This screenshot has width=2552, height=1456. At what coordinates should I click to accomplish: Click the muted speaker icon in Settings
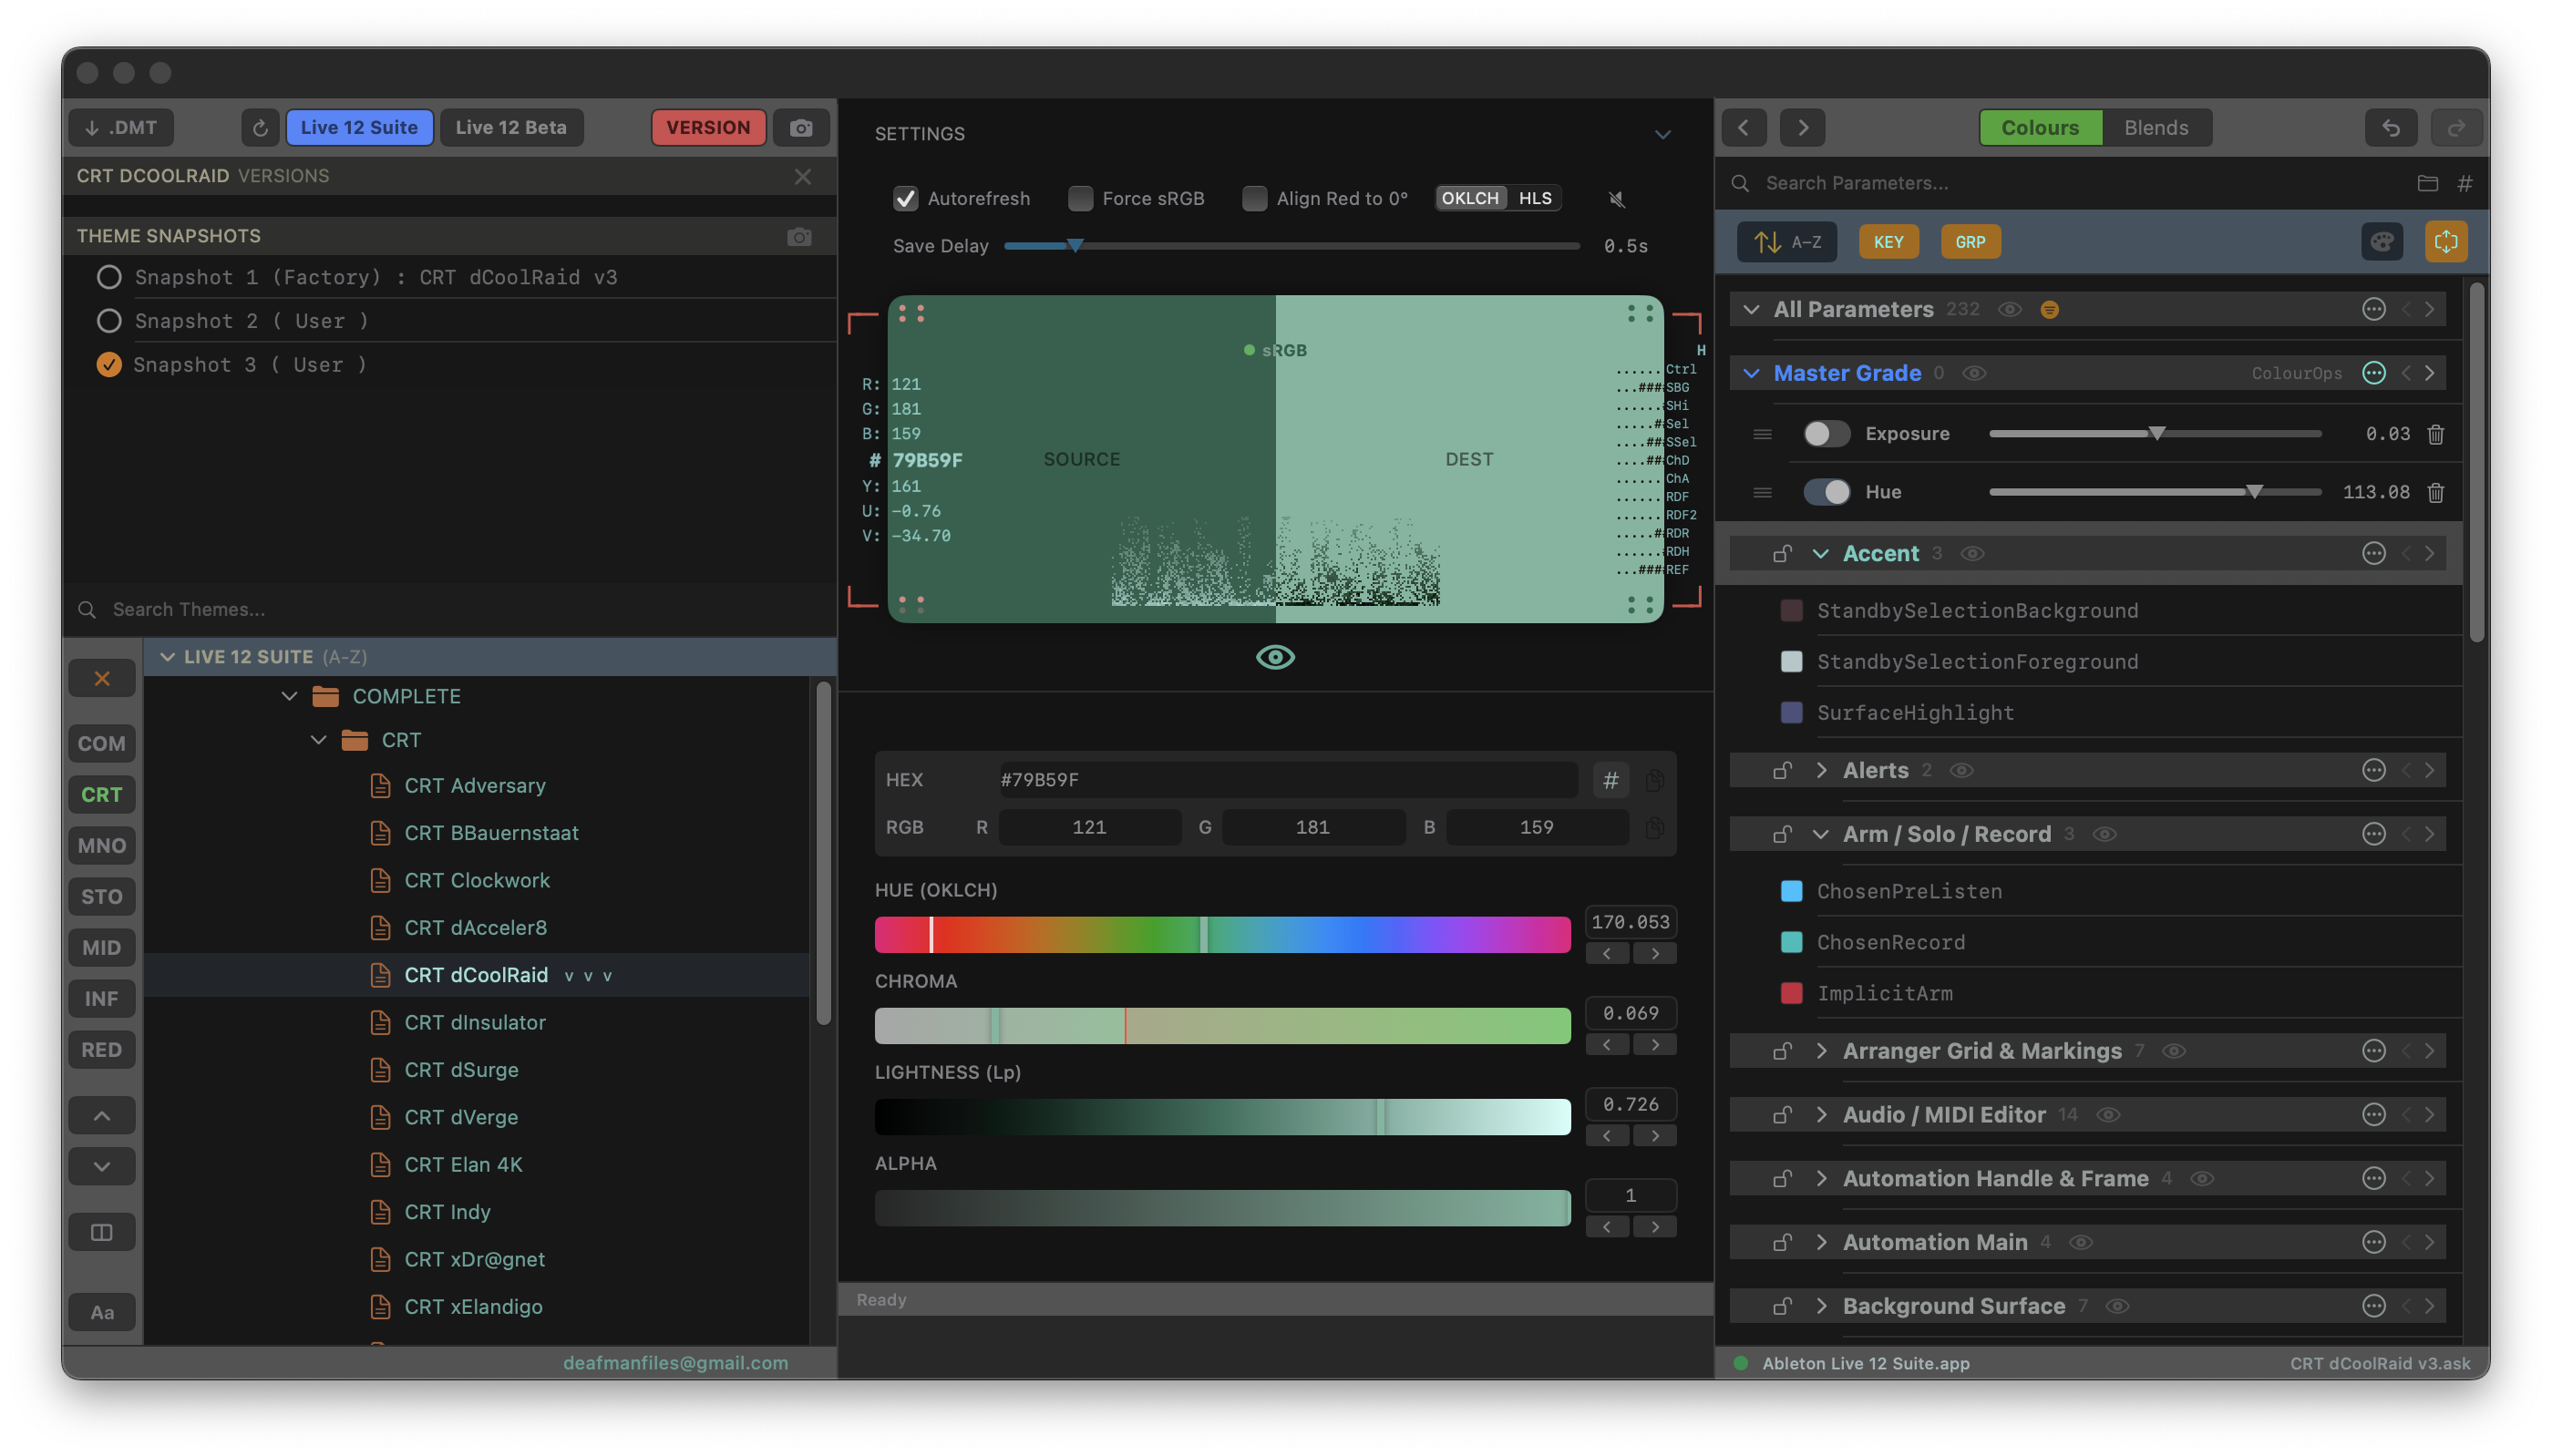[1616, 199]
